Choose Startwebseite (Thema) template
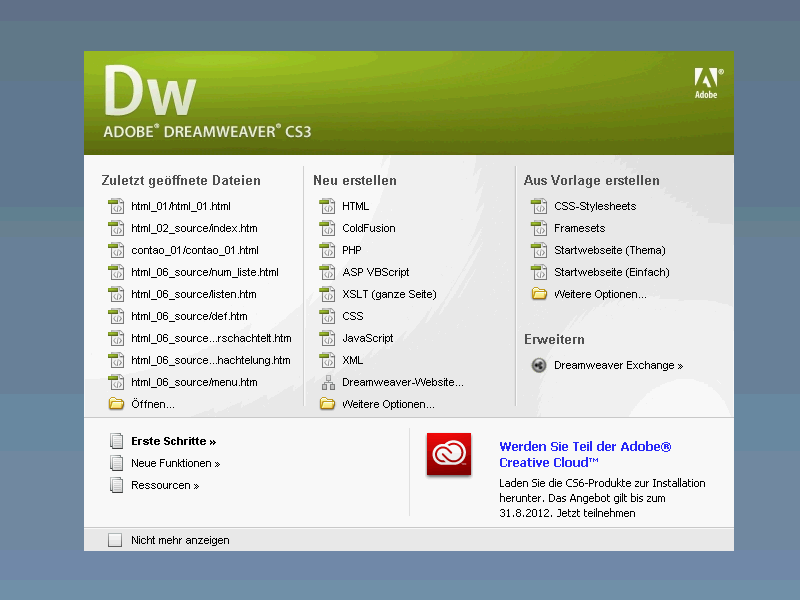 click(610, 251)
